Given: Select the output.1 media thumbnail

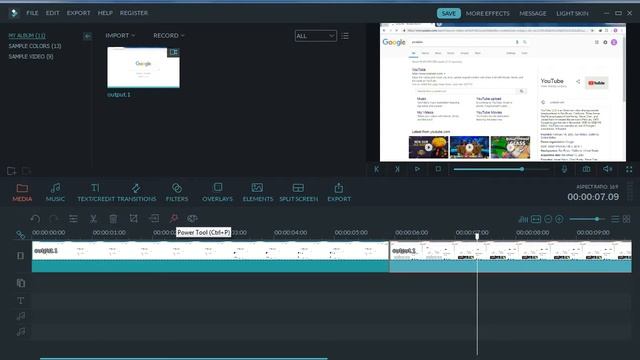Looking at the screenshot, I should [143, 67].
